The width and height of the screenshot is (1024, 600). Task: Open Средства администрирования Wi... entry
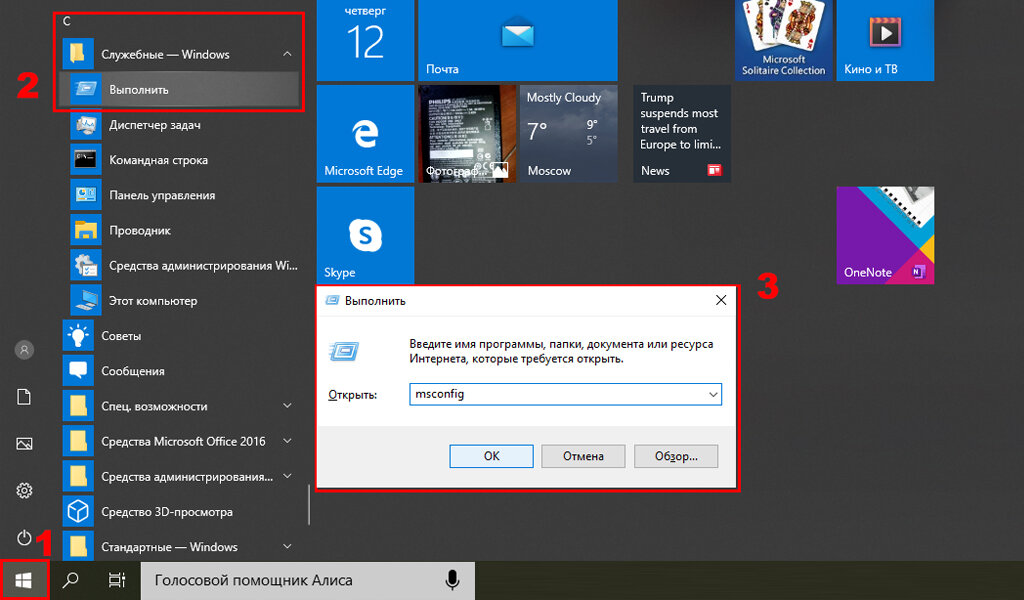pos(179,266)
